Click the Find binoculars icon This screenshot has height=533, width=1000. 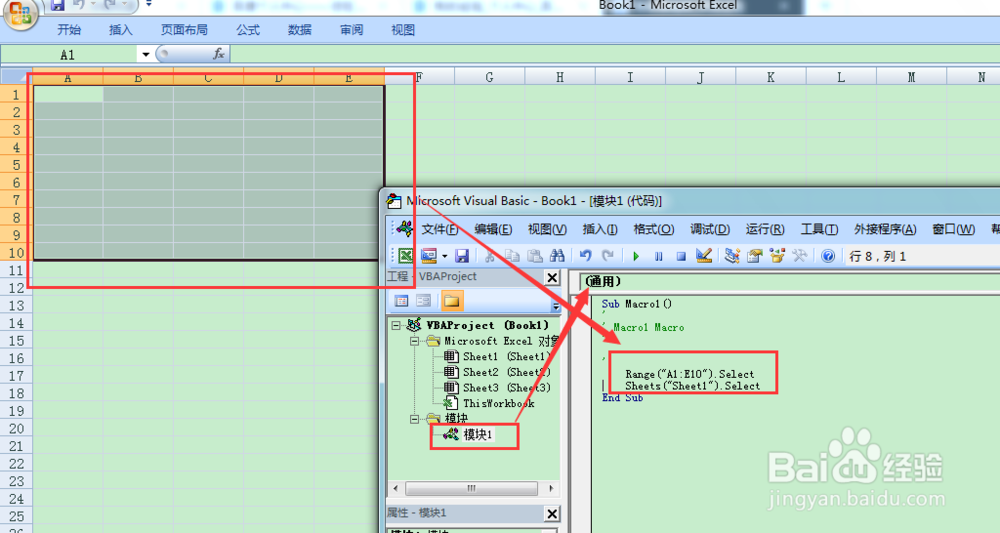pyautogui.click(x=557, y=256)
